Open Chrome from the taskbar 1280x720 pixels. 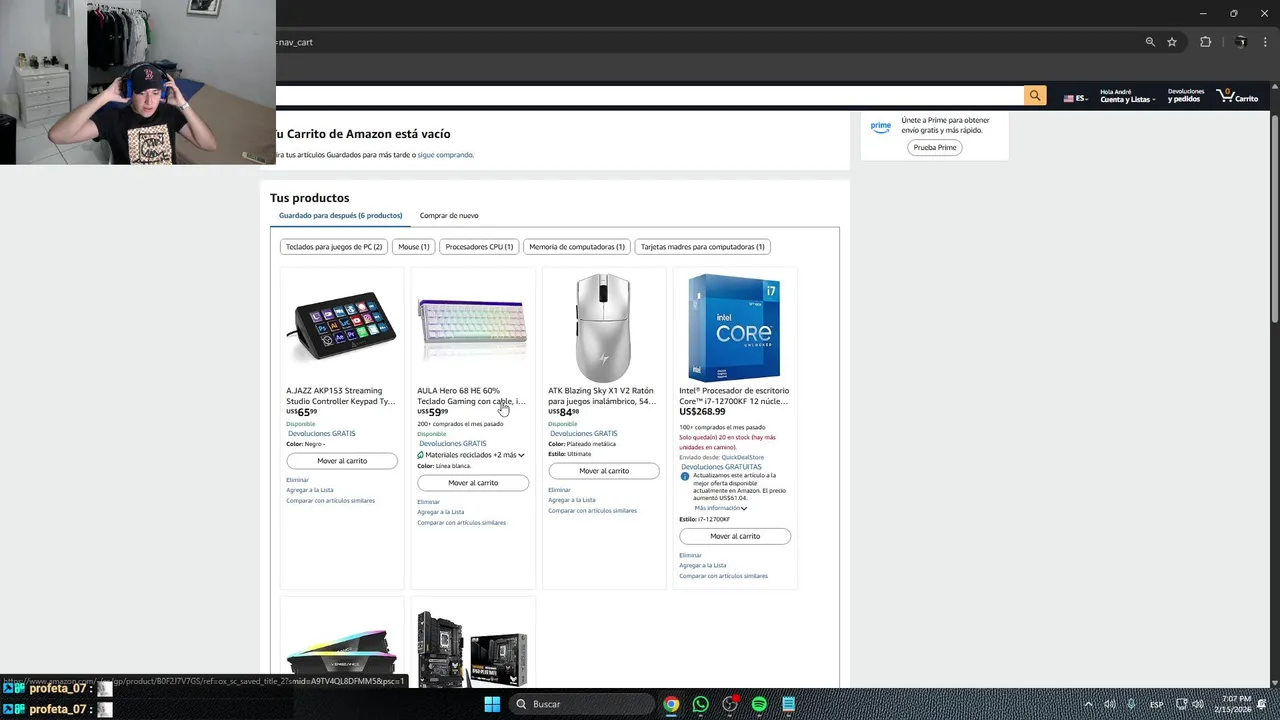(671, 704)
